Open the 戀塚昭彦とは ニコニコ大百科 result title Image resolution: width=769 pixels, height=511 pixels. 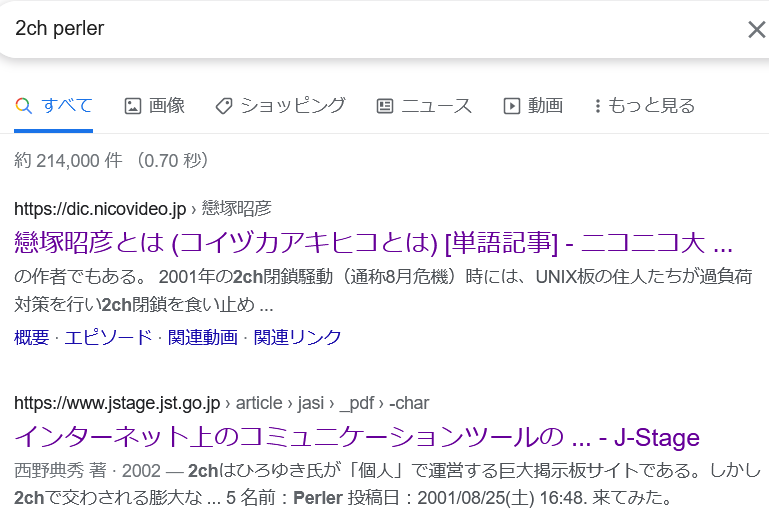(373, 243)
